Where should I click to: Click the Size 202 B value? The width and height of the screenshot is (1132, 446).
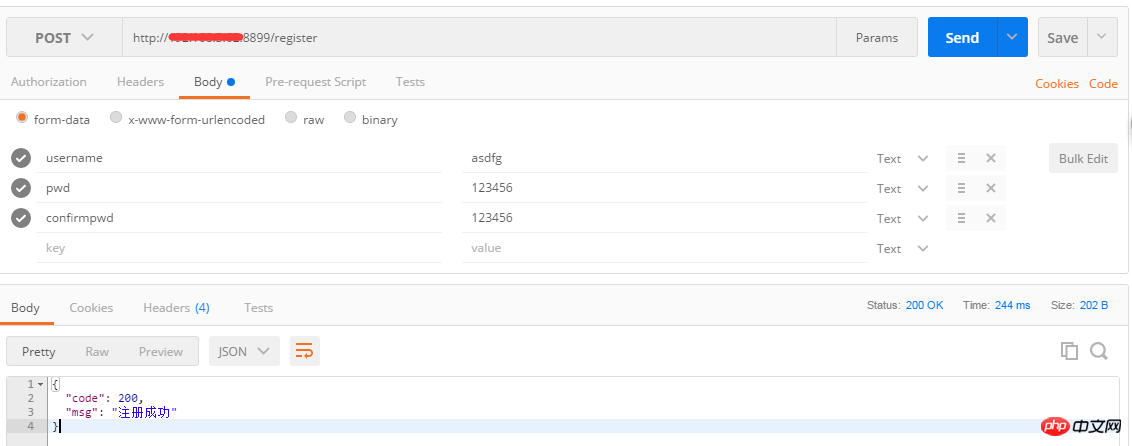[1094, 305]
